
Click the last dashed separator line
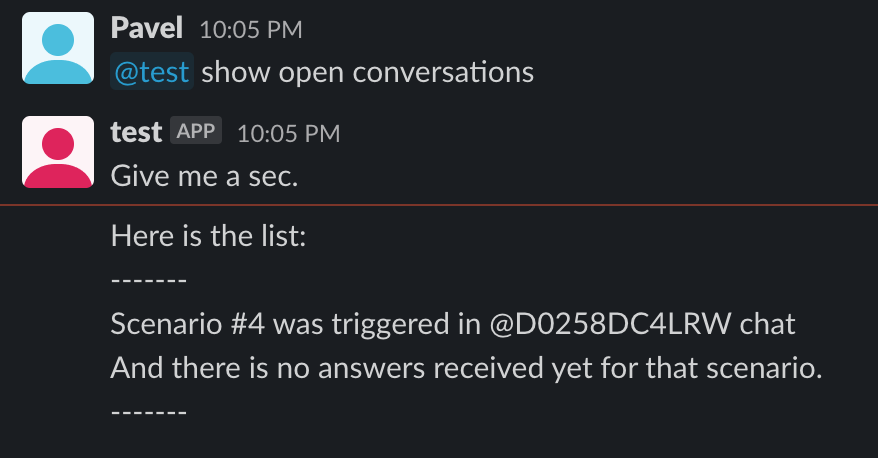pyautogui.click(x=149, y=412)
